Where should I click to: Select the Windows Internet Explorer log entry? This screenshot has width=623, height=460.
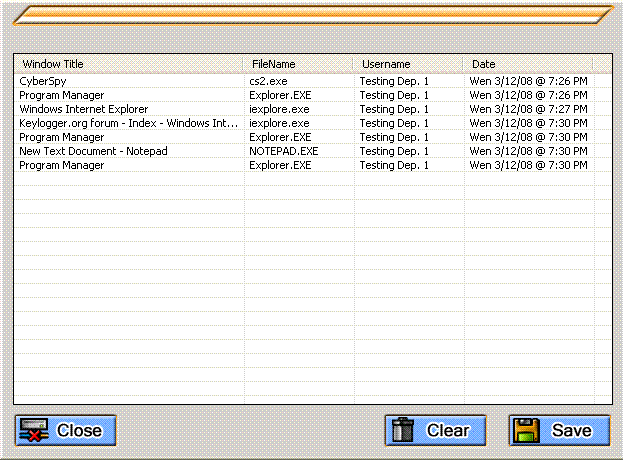(84, 109)
